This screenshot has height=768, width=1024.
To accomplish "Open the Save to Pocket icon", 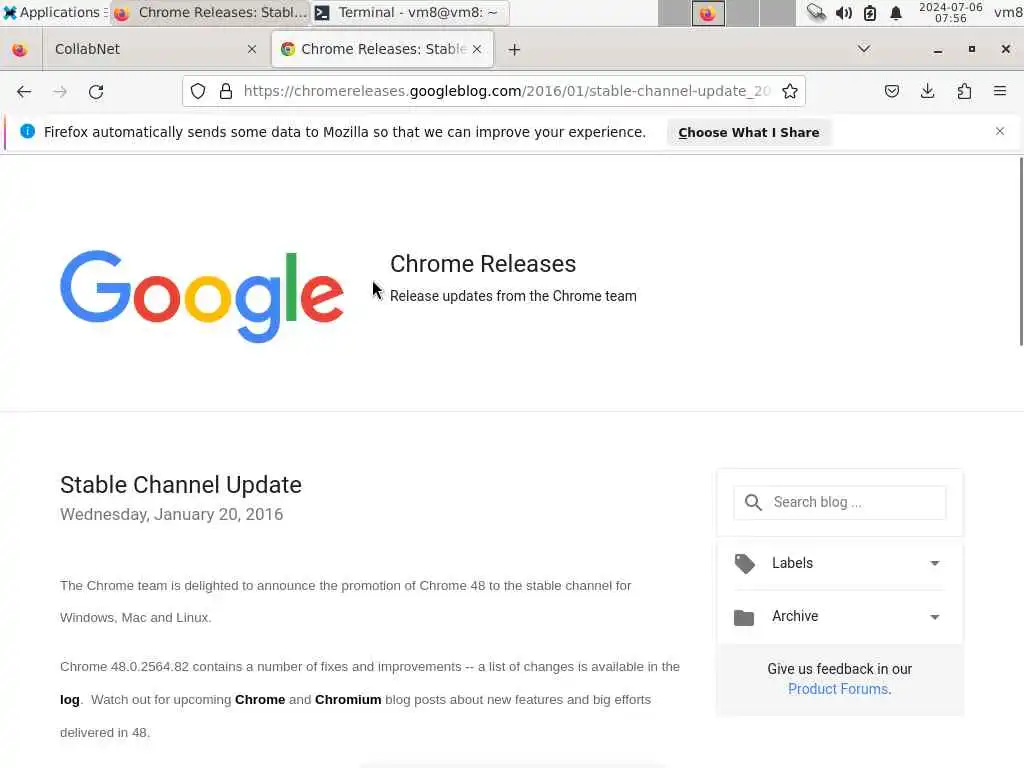I will pos(891,91).
